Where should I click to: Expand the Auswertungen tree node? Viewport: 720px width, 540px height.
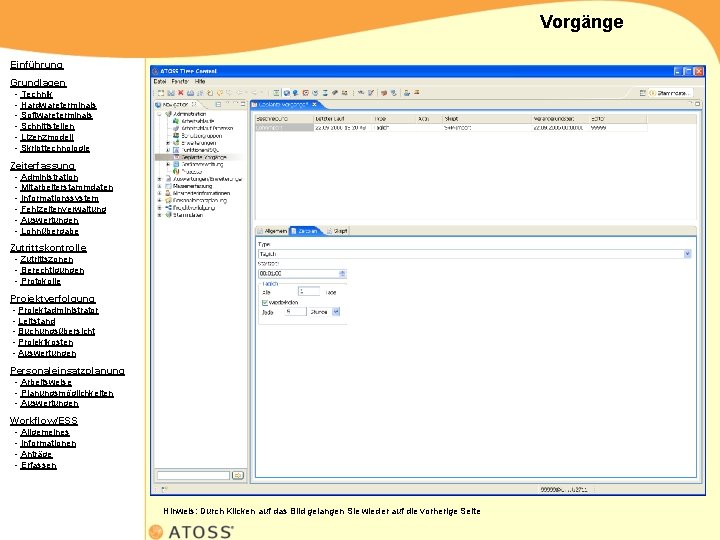click(159, 179)
